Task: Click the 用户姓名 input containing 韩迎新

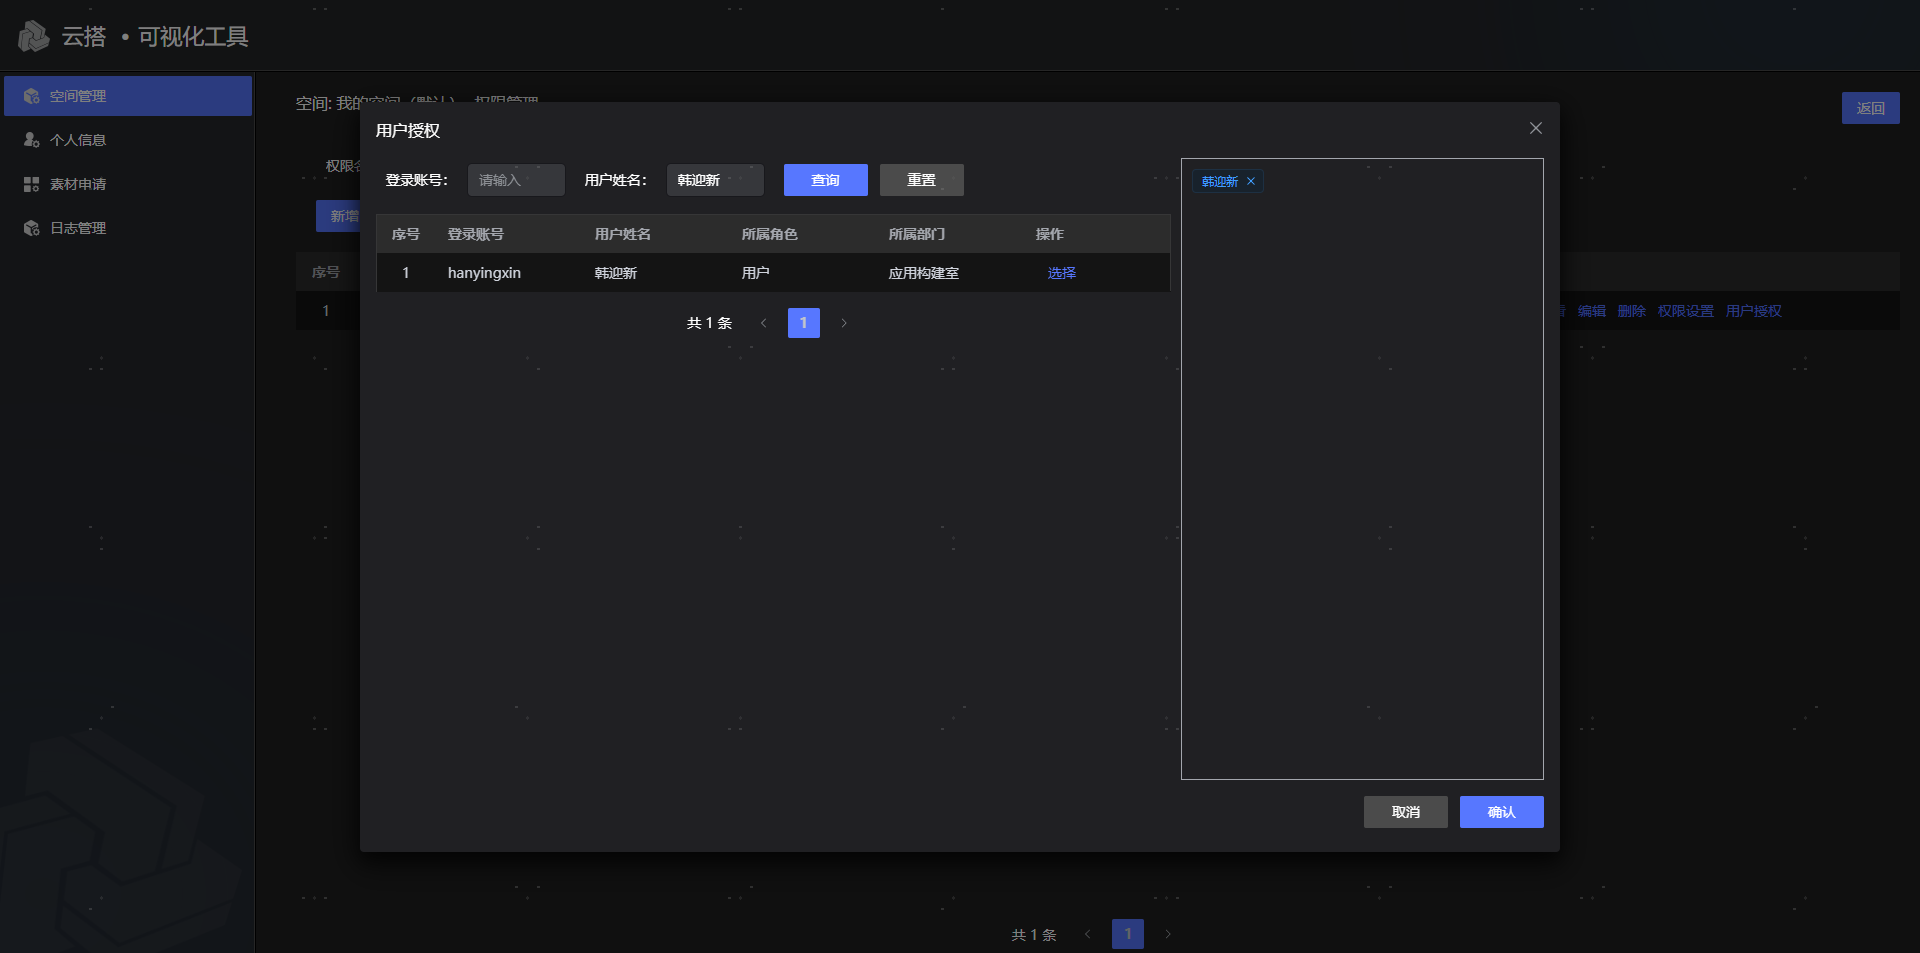Action: tap(714, 180)
